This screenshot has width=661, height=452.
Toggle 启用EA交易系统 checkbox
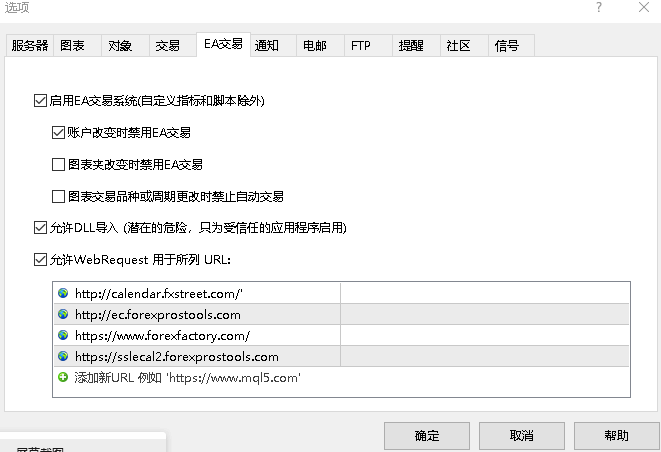[x=40, y=101]
